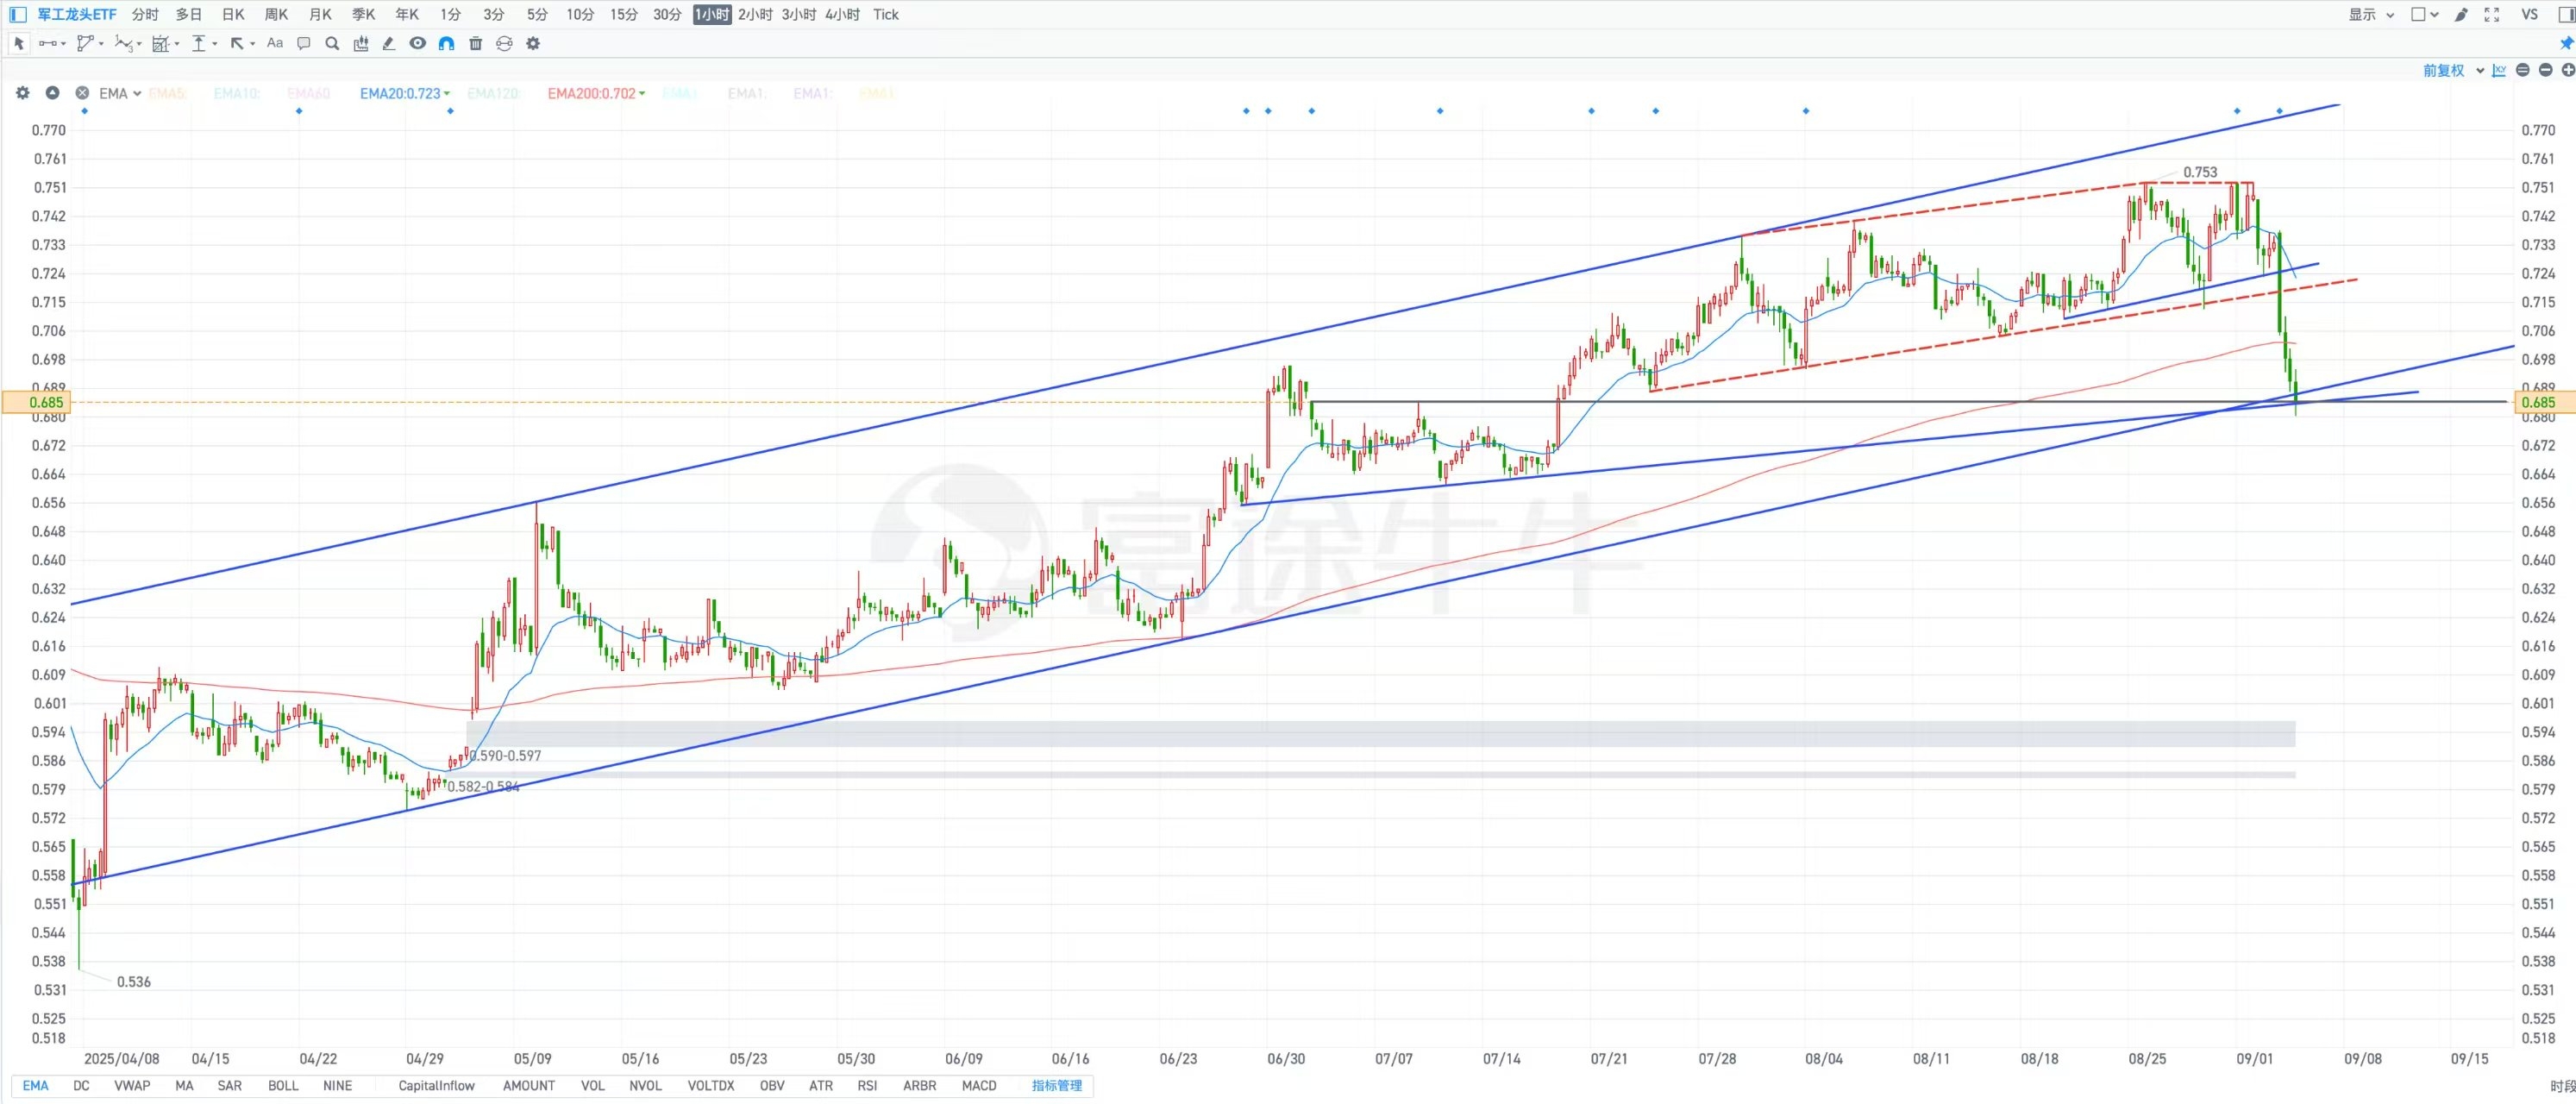Select the magnet snap drawing tool
The width and height of the screenshot is (2576, 1104).
pos(447,43)
